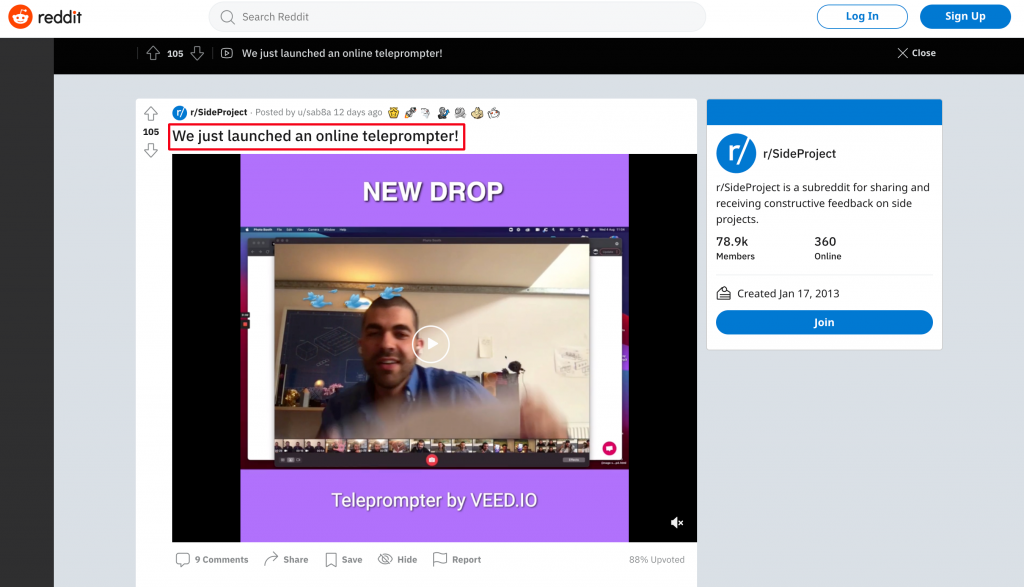This screenshot has width=1024, height=587.
Task: Click the post title 'We just launched an online teleprompter!'
Action: [x=315, y=136]
